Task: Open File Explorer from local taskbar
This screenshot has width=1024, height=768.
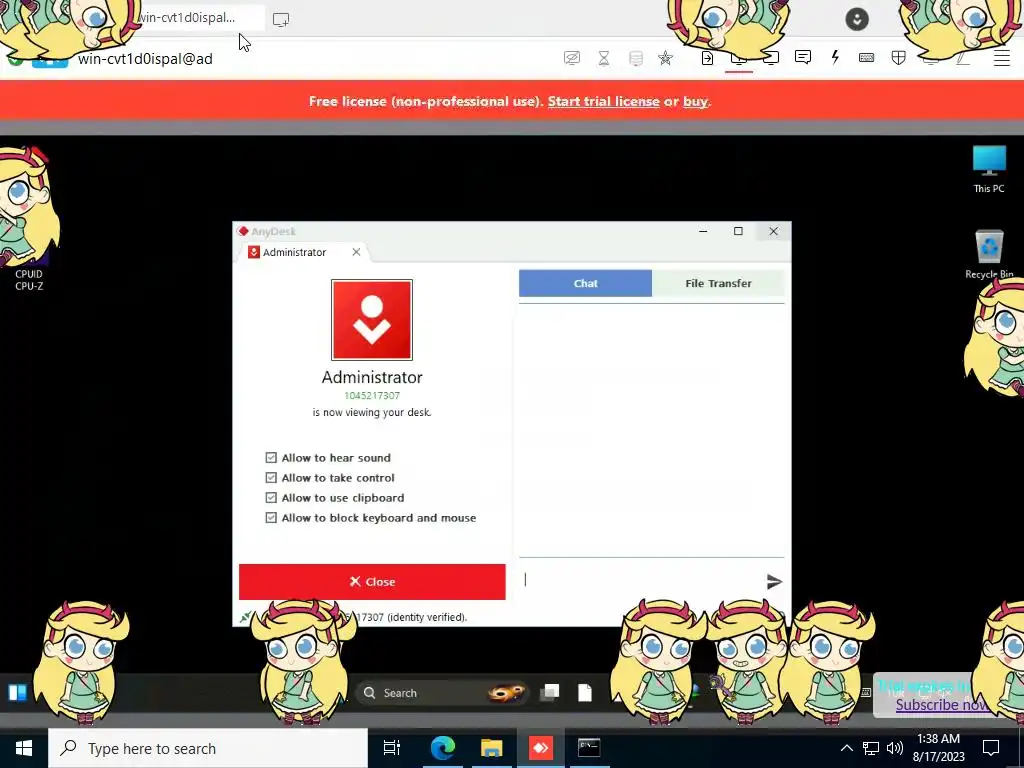Action: tap(492, 748)
